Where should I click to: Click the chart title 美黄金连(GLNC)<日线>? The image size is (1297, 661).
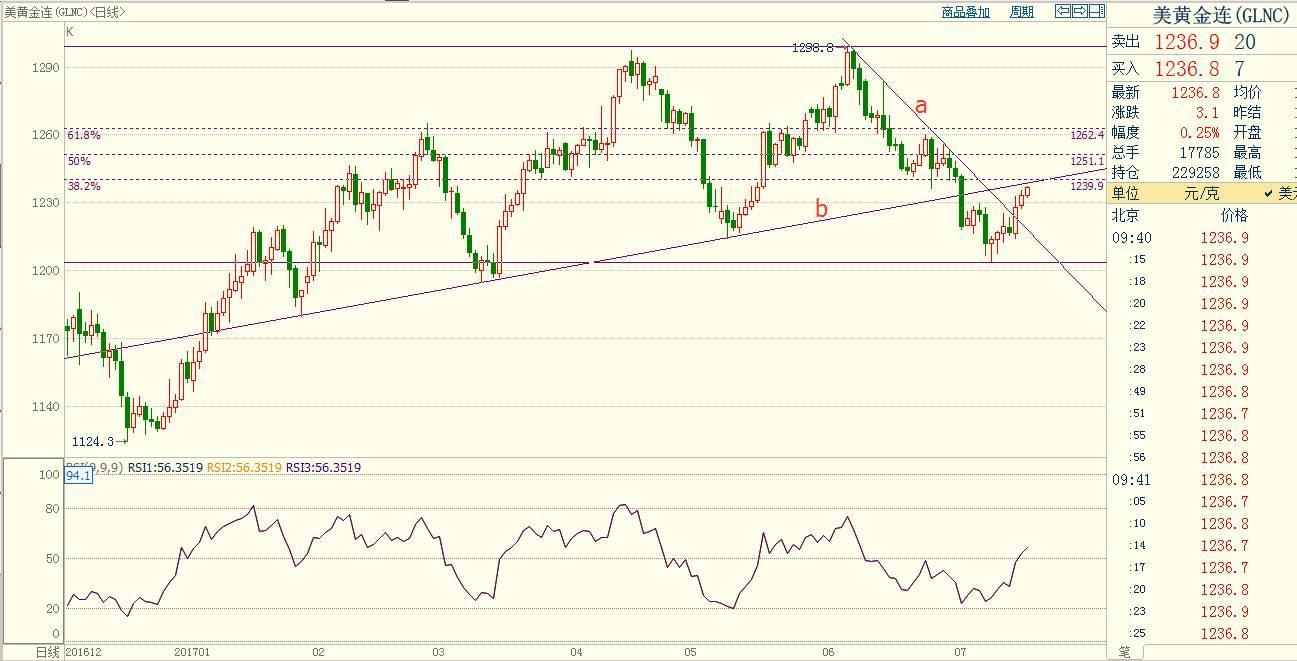pyautogui.click(x=65, y=12)
